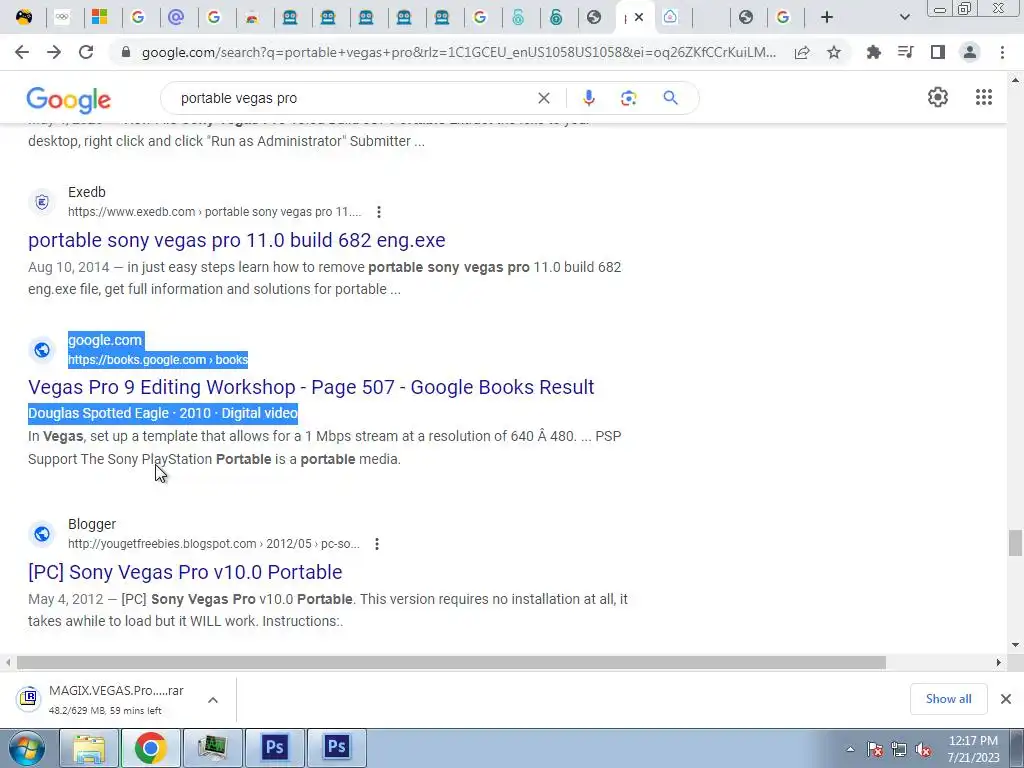Click 'Douglas Spotted Eagle · 2010 · Digital video' text

[x=163, y=413]
